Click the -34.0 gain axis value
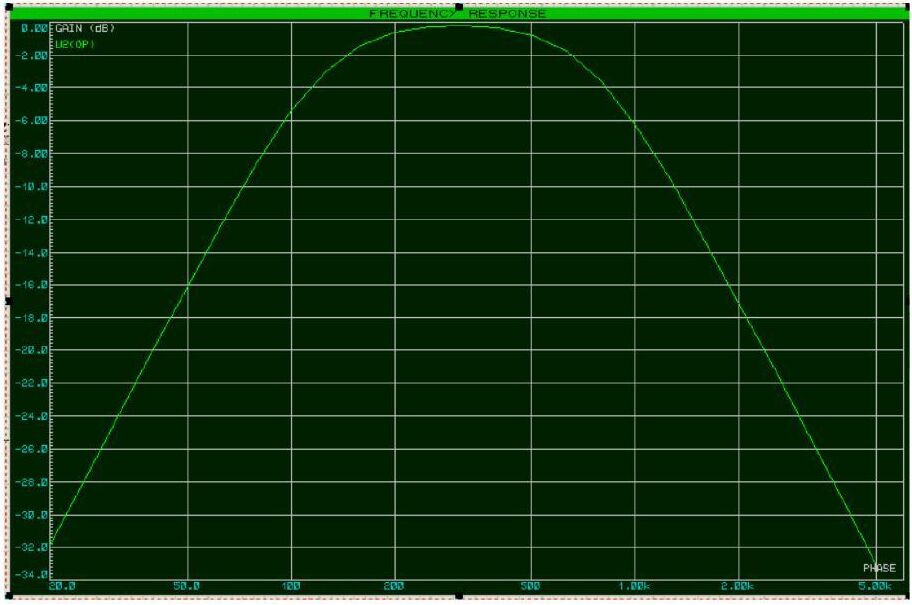The image size is (912, 605). tap(33, 575)
